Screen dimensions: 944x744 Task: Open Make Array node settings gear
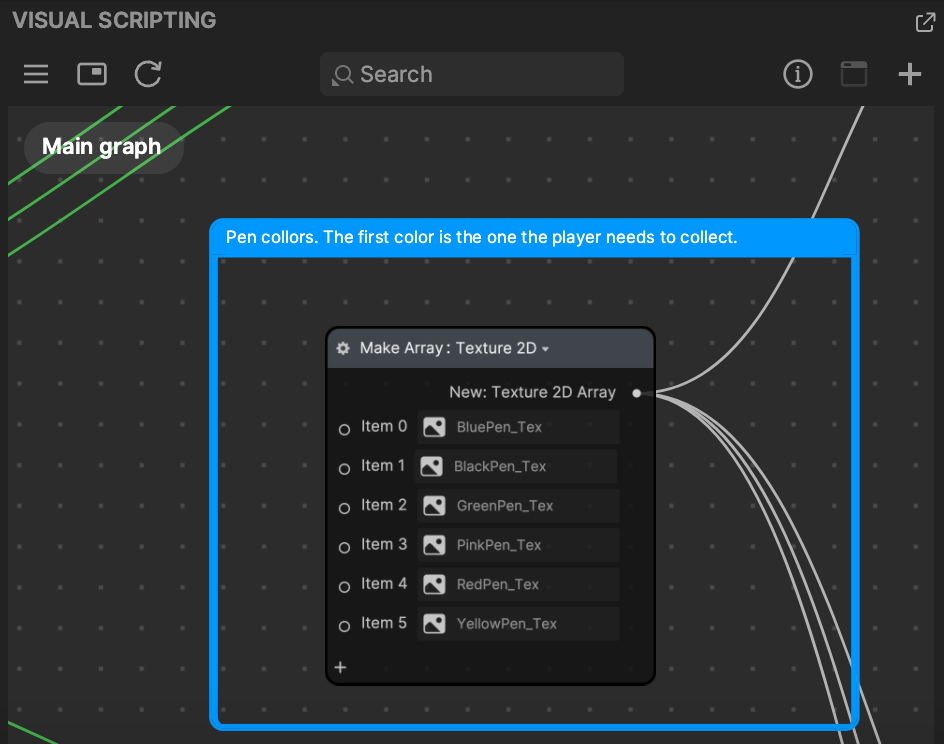click(343, 348)
